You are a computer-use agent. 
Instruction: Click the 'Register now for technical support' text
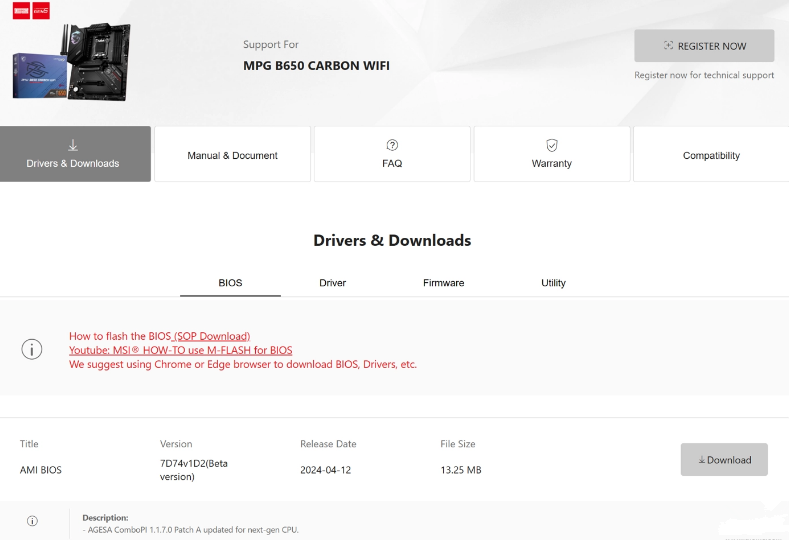(704, 75)
